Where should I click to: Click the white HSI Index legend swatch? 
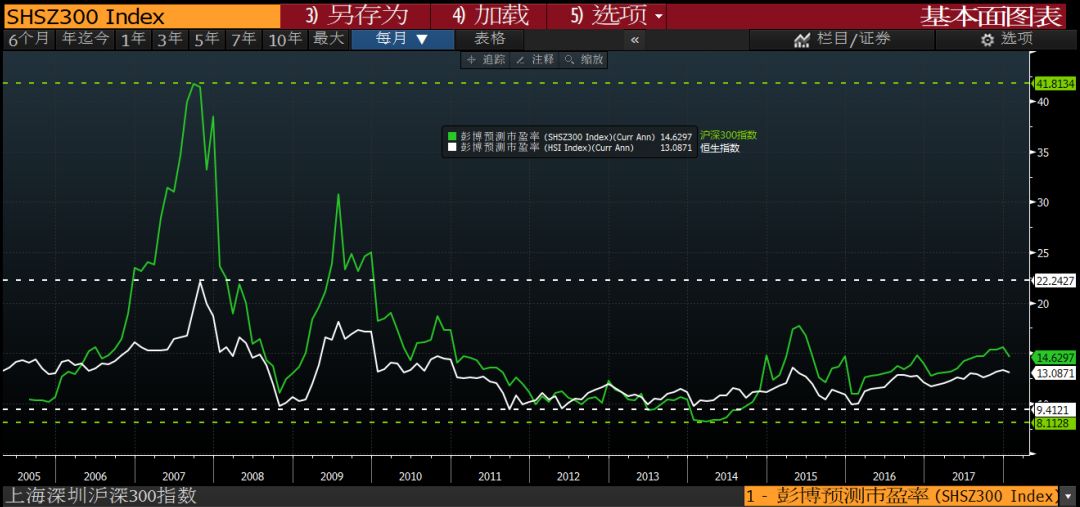pyautogui.click(x=452, y=147)
